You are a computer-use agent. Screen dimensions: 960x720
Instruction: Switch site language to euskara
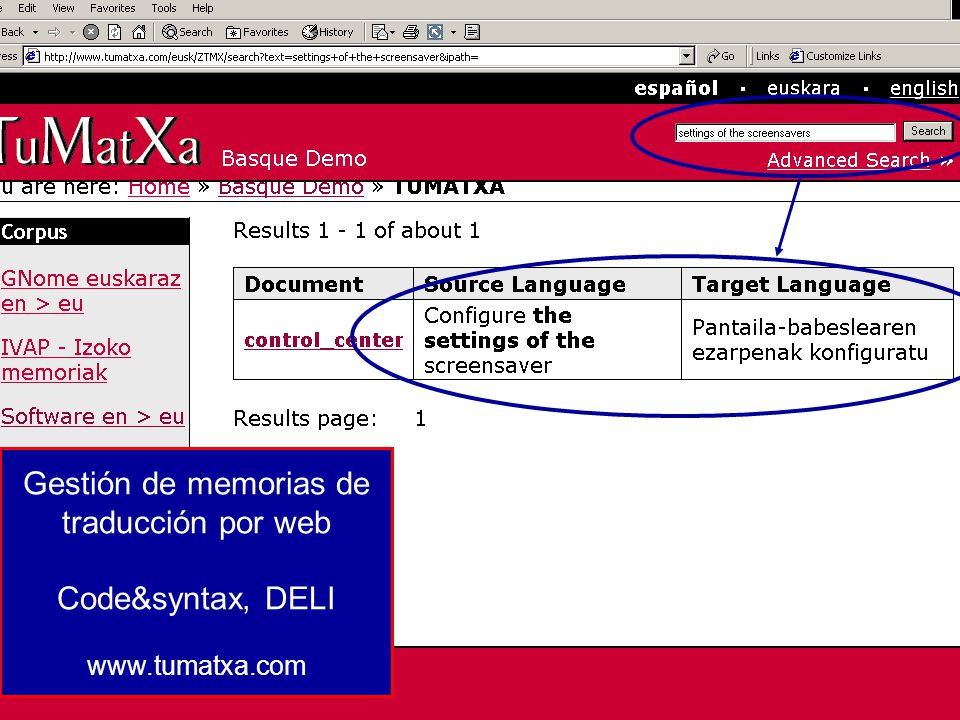click(803, 88)
